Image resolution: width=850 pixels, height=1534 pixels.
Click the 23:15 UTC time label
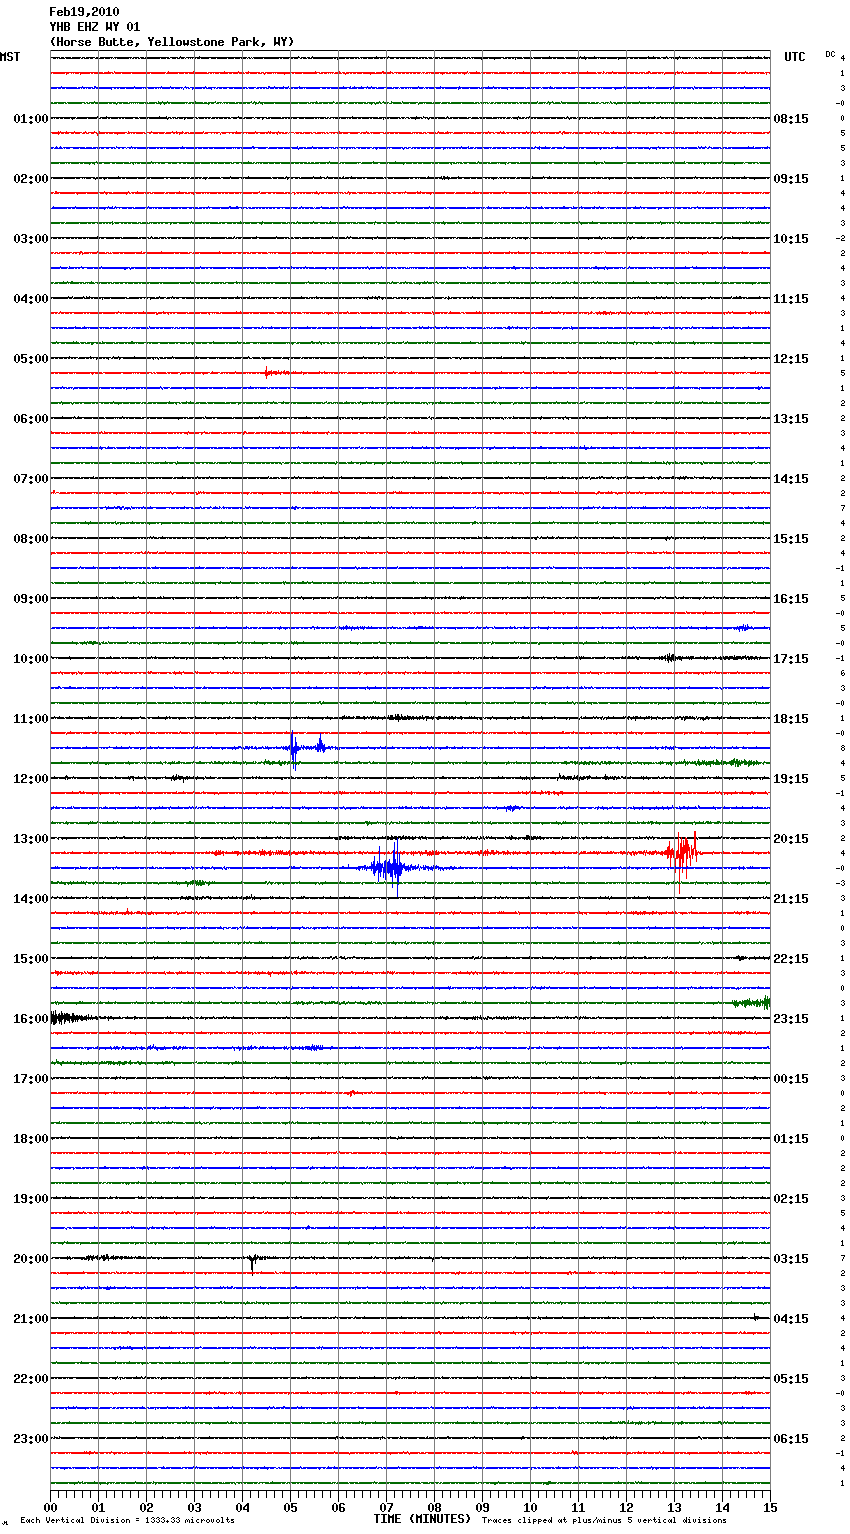coord(791,1019)
